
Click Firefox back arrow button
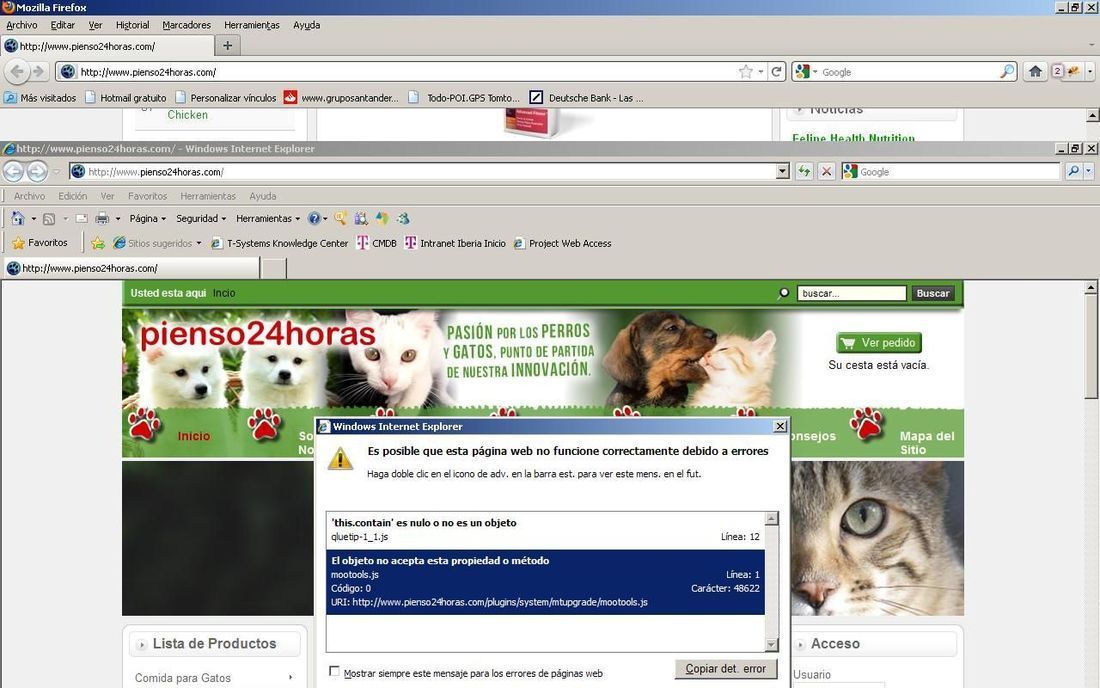[x=18, y=72]
